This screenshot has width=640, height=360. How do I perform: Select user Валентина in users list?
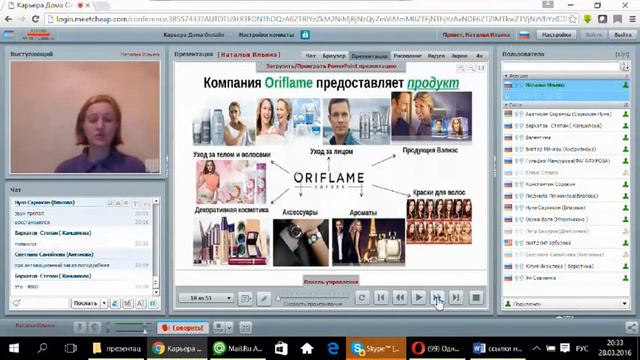[x=566, y=138]
